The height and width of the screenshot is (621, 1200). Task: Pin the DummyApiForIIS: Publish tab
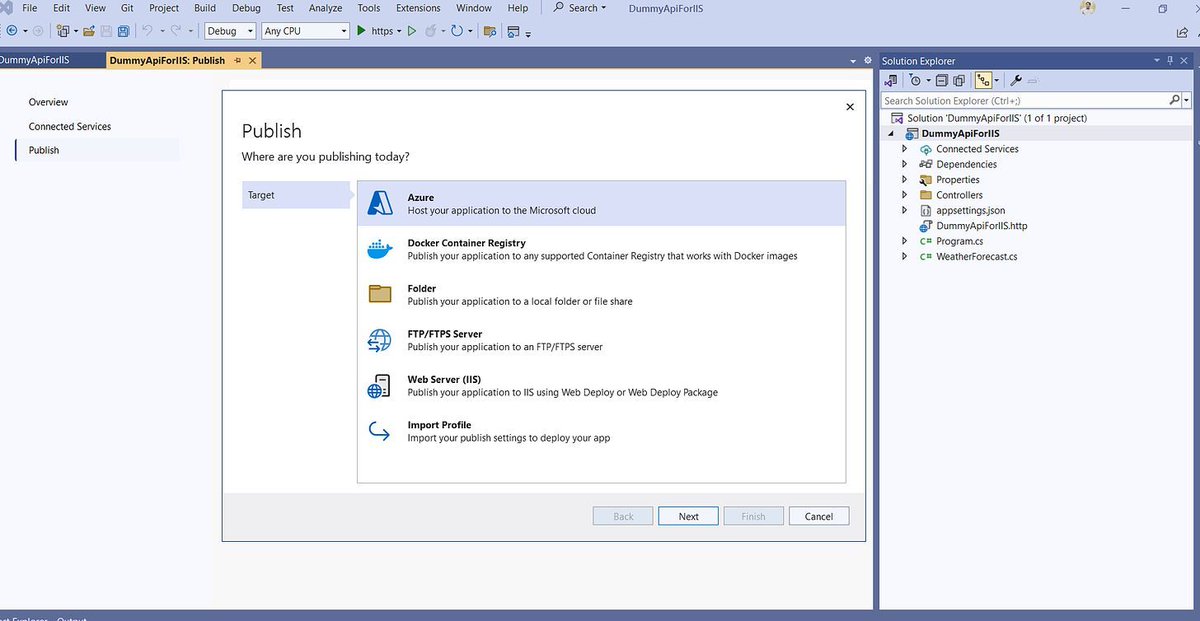tap(238, 60)
